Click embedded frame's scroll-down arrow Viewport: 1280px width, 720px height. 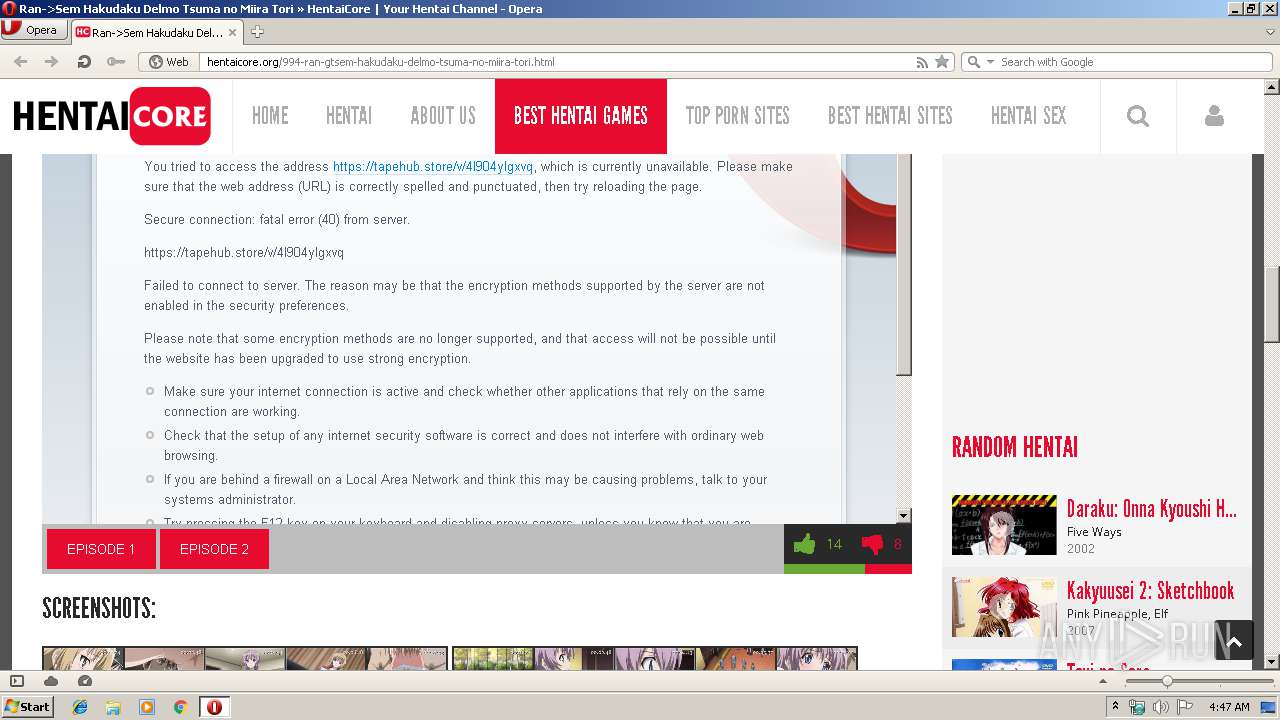click(904, 516)
